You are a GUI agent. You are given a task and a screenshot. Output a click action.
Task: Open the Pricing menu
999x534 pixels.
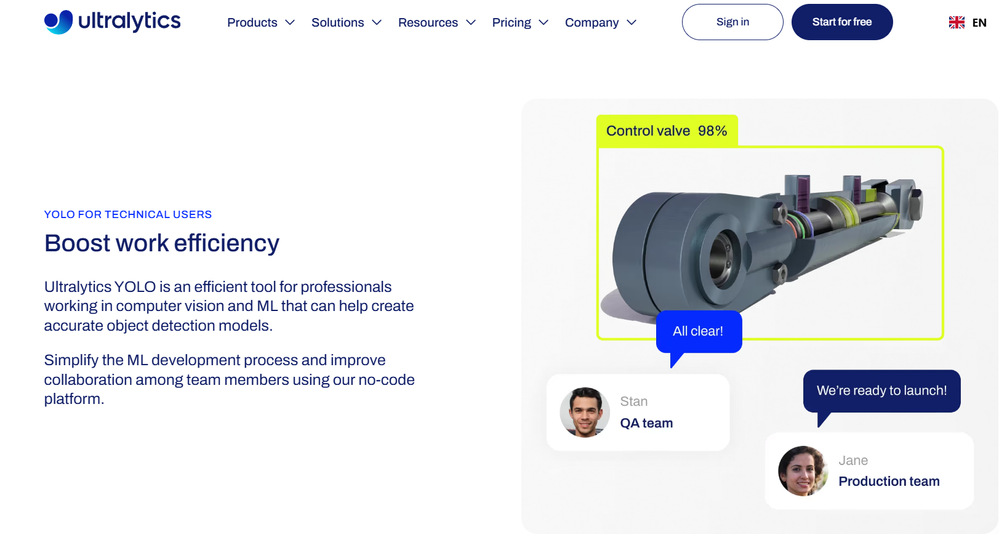click(x=511, y=22)
